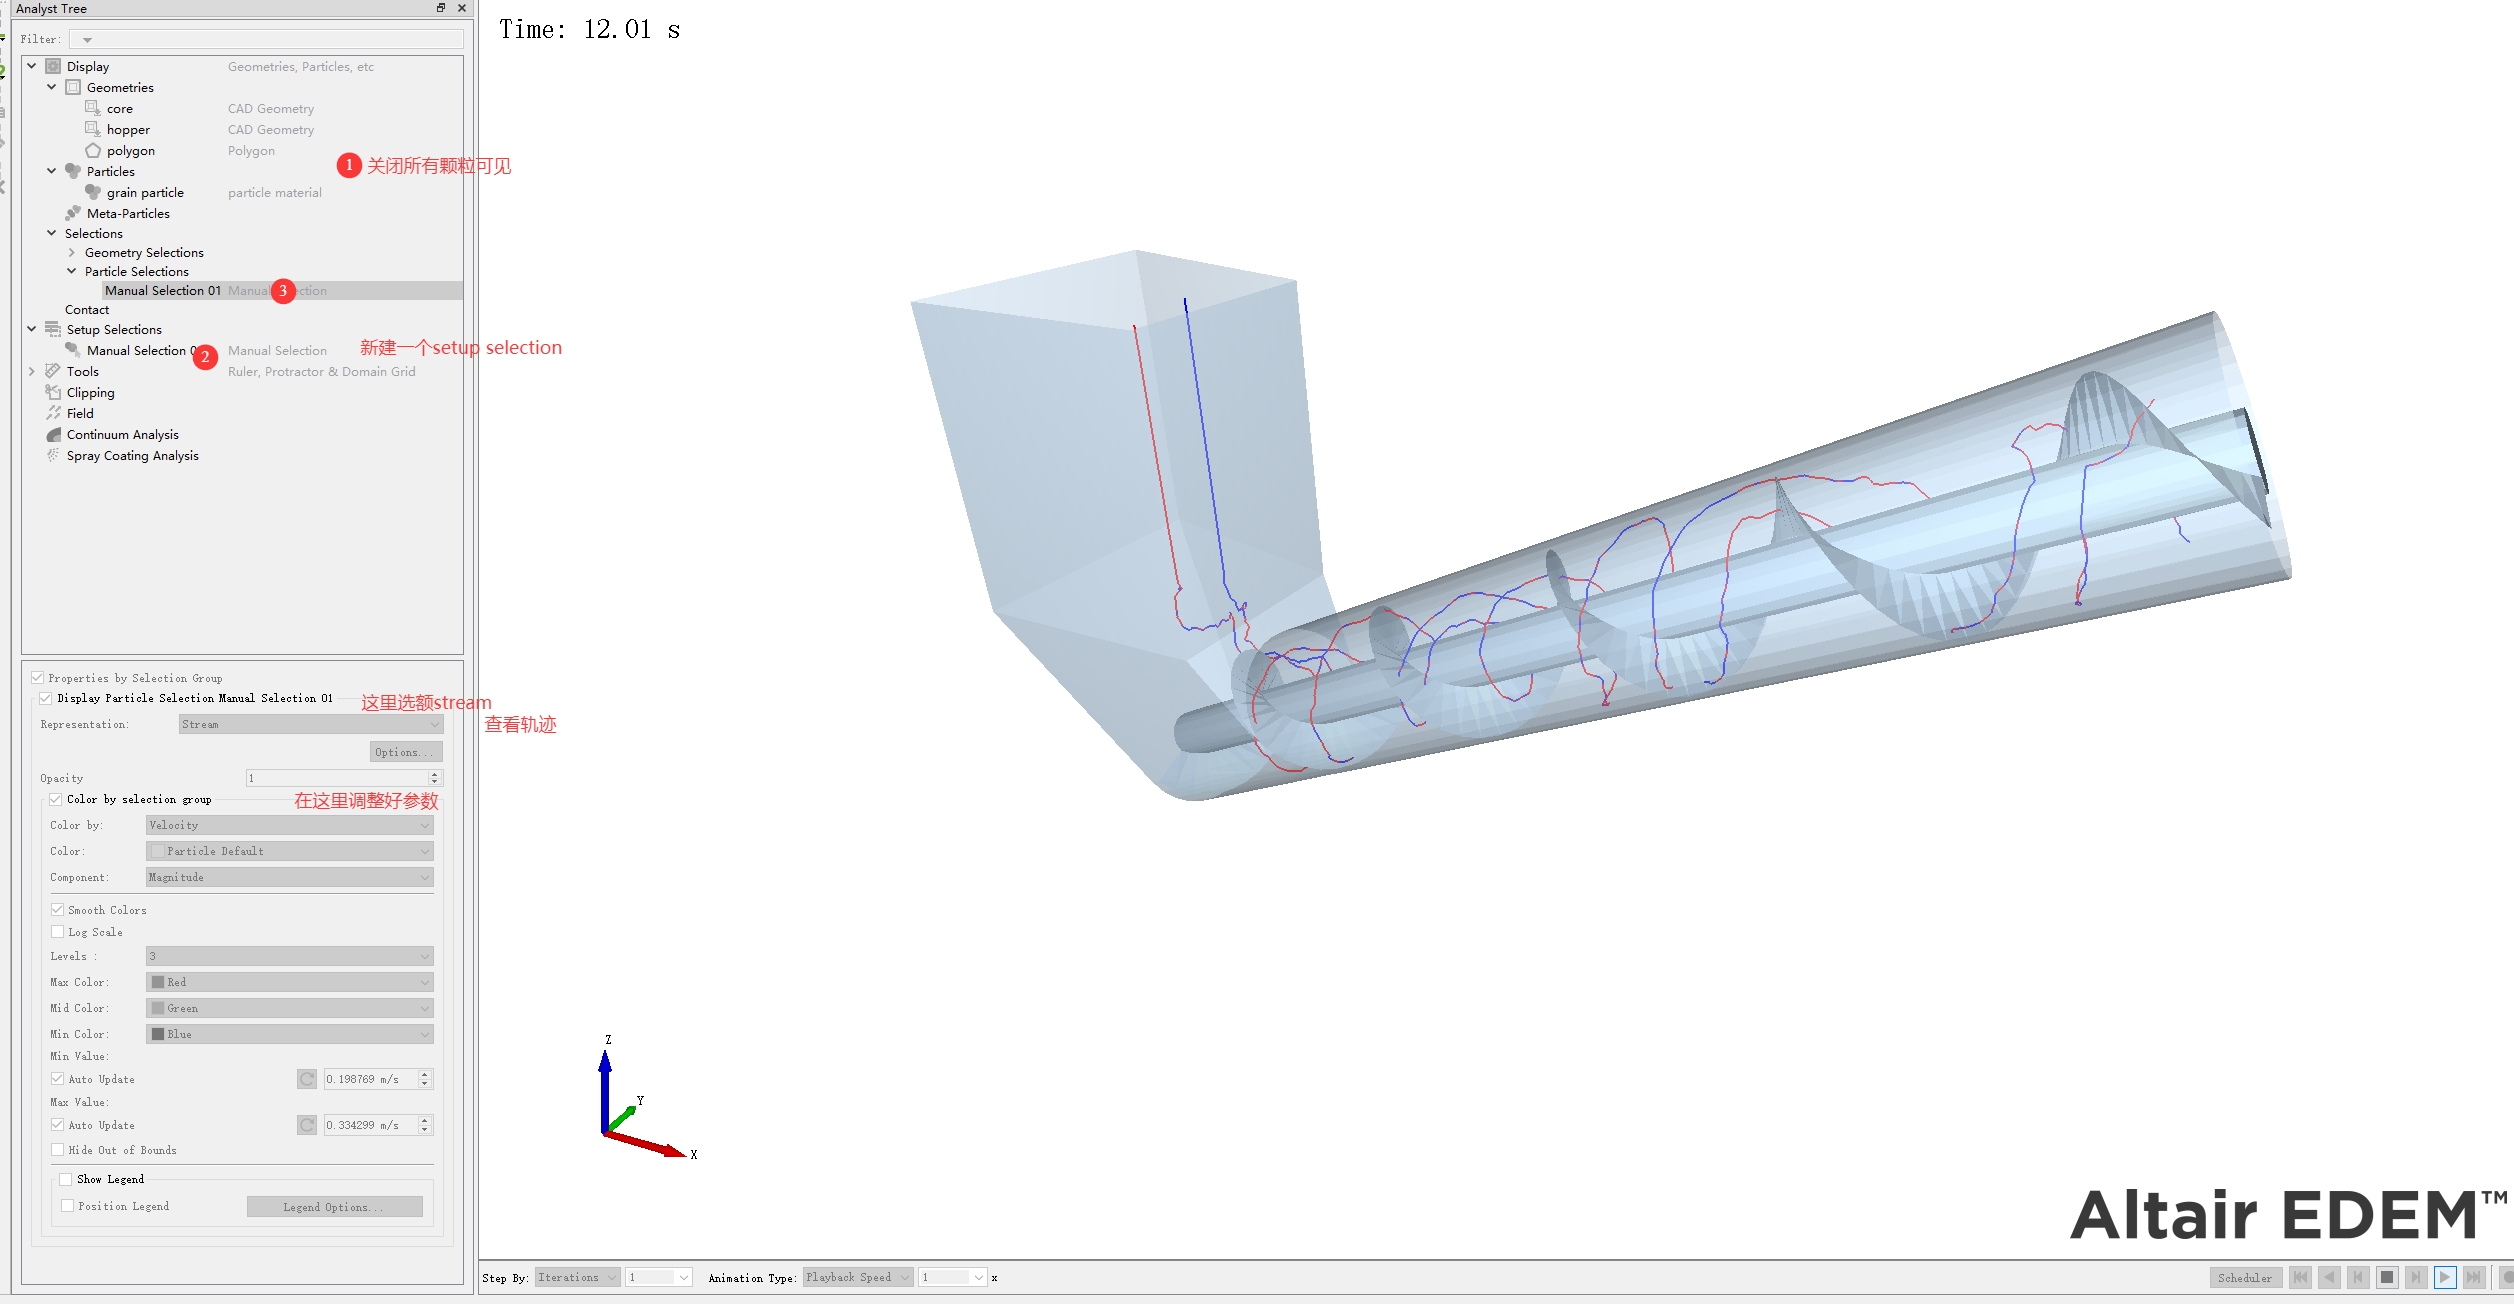Open the Scheduler button
2514x1304 pixels.
point(2244,1277)
